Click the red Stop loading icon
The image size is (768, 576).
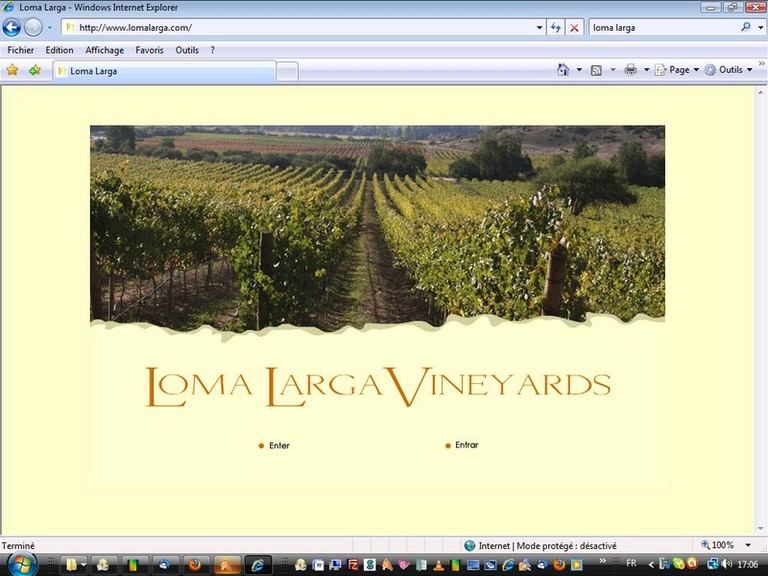click(x=574, y=28)
